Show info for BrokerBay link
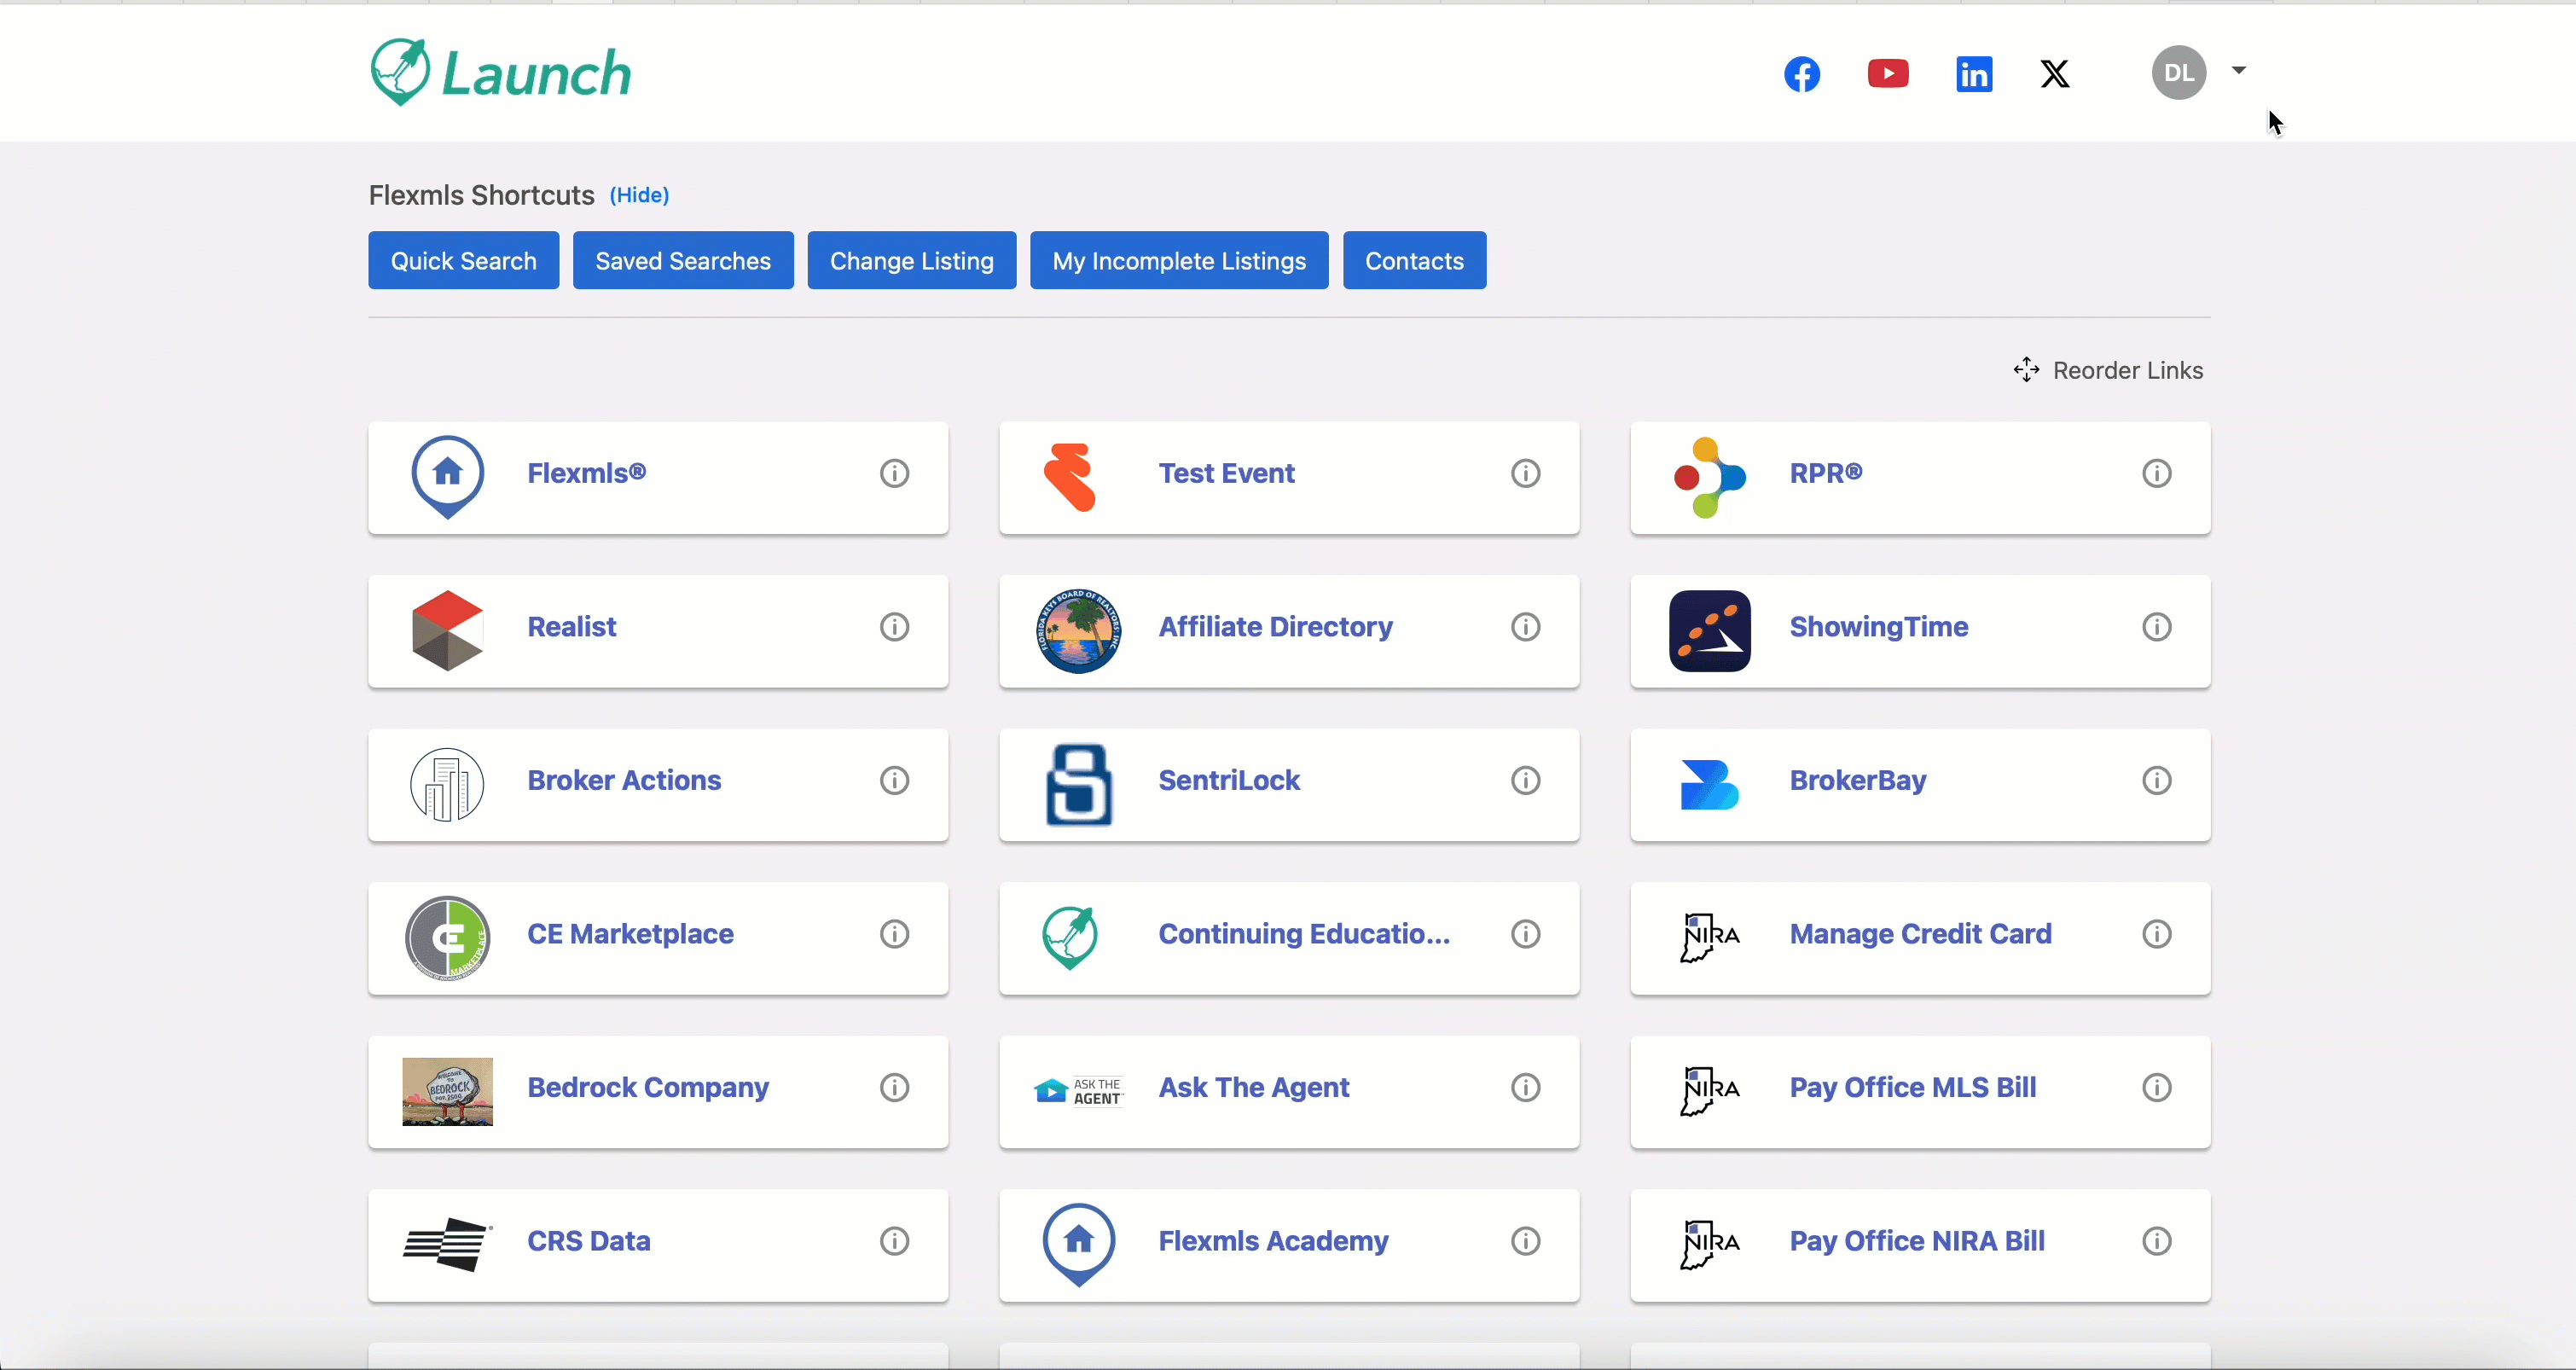2576x1370 pixels. coord(2156,780)
